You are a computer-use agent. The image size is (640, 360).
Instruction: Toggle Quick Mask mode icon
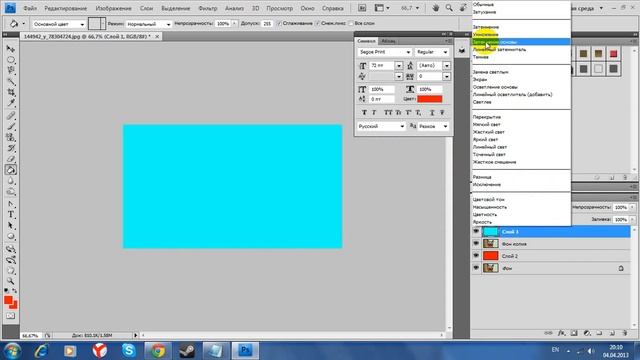(11, 316)
